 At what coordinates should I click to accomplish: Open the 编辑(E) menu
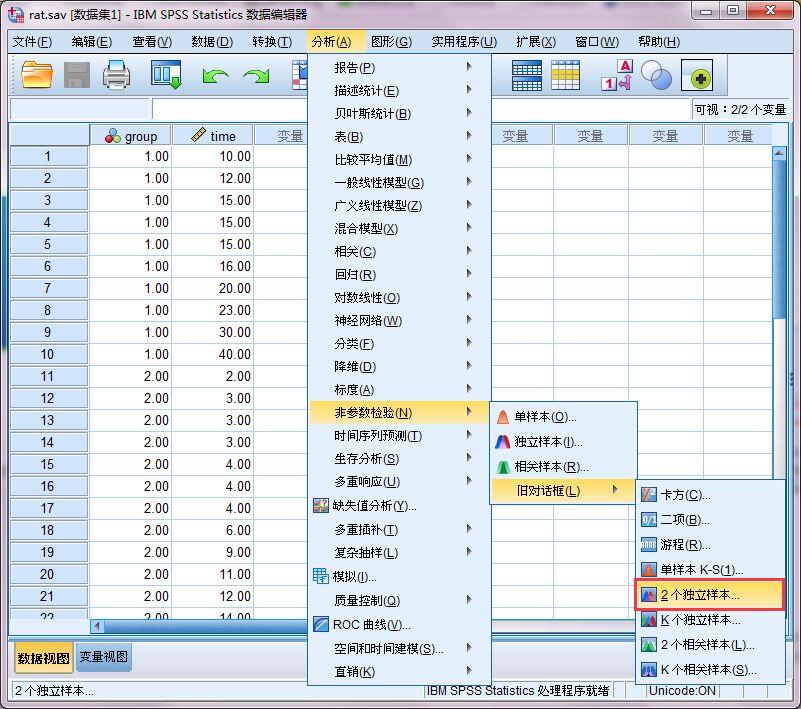coord(91,41)
